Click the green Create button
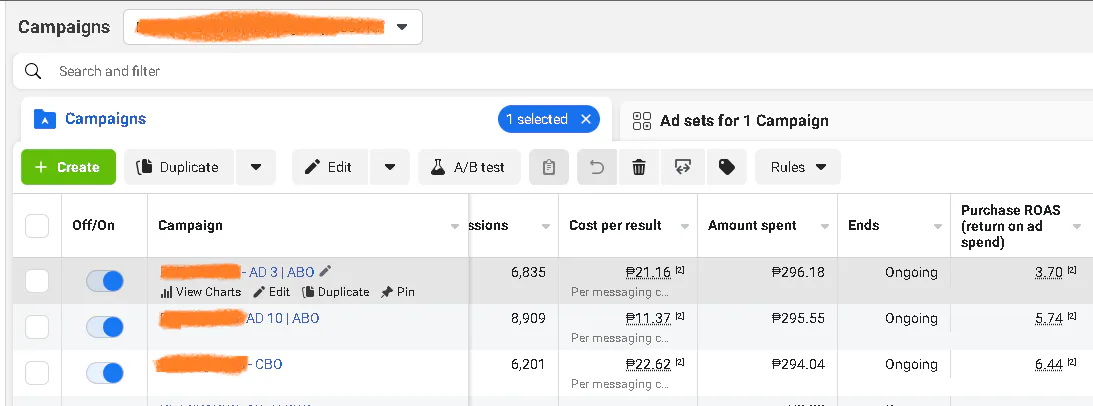 coord(68,167)
